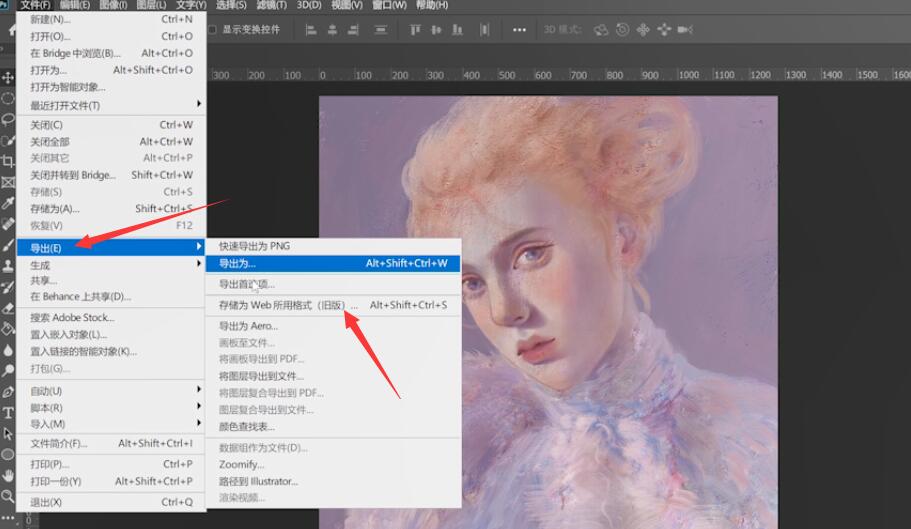Select the Clone Stamp tool
Screen dimensions: 911x529
[8, 266]
